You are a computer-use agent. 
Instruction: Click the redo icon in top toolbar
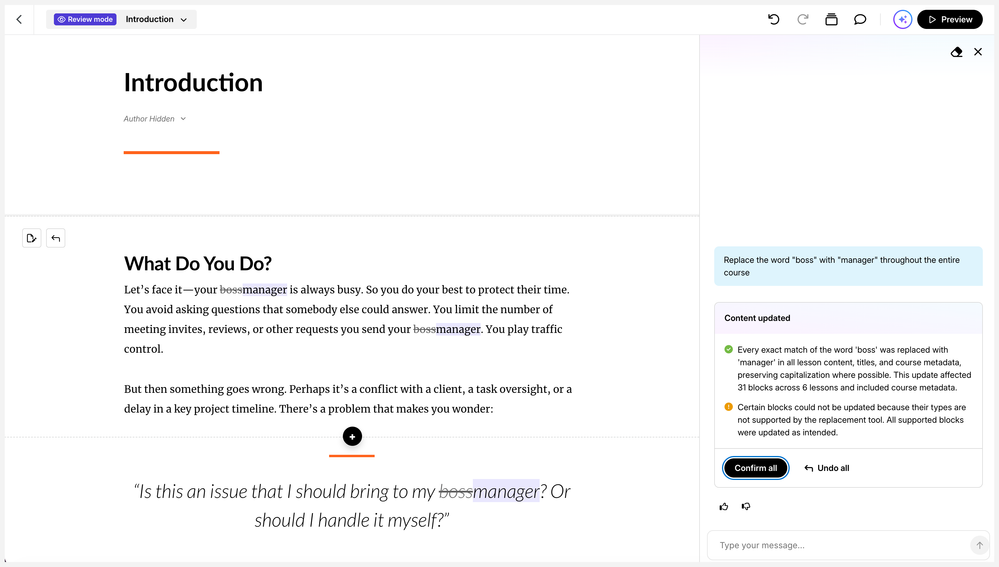803,19
